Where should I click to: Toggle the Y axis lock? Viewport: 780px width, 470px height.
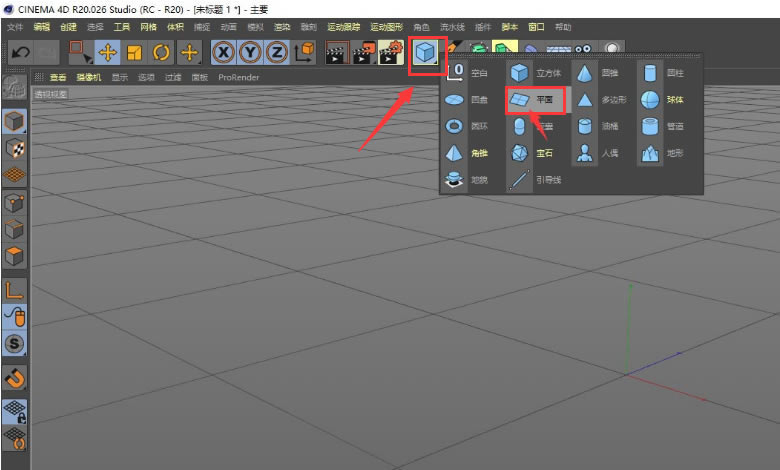(250, 52)
